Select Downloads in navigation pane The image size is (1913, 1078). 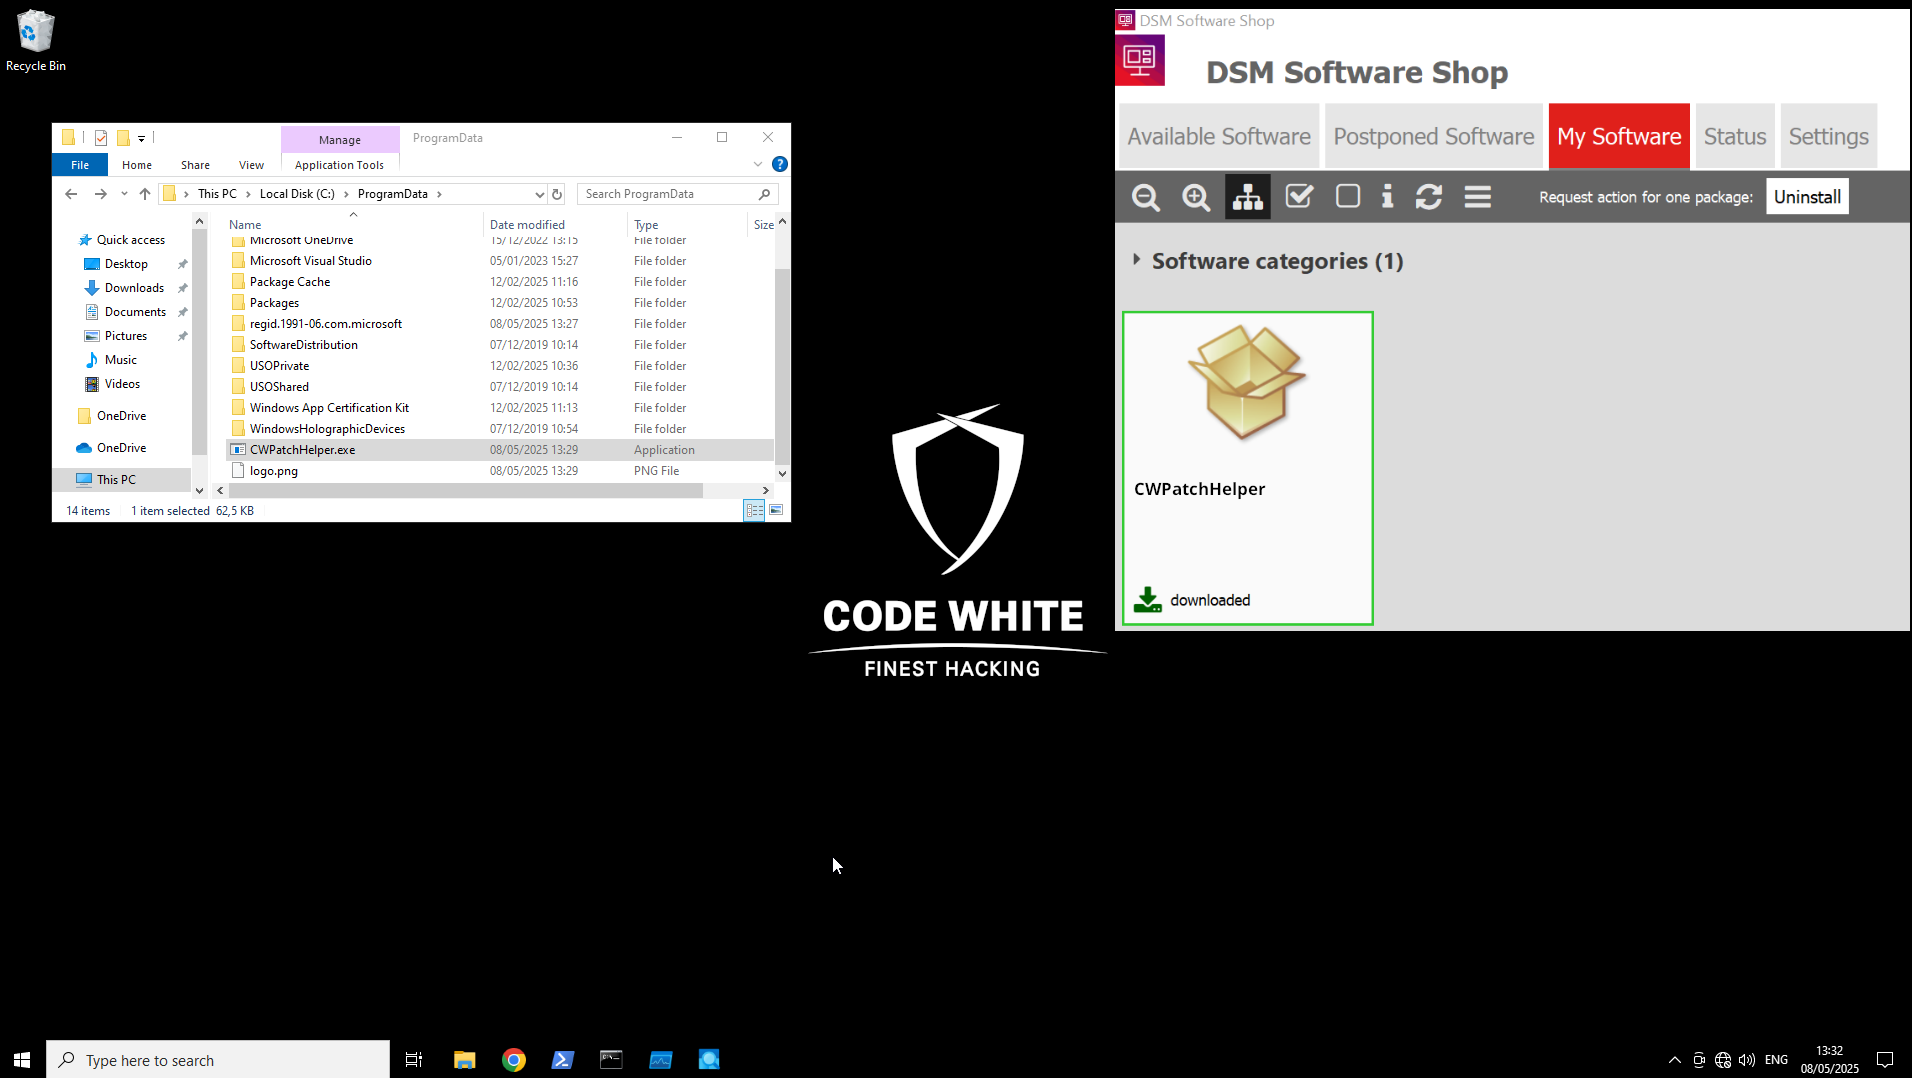pos(134,288)
